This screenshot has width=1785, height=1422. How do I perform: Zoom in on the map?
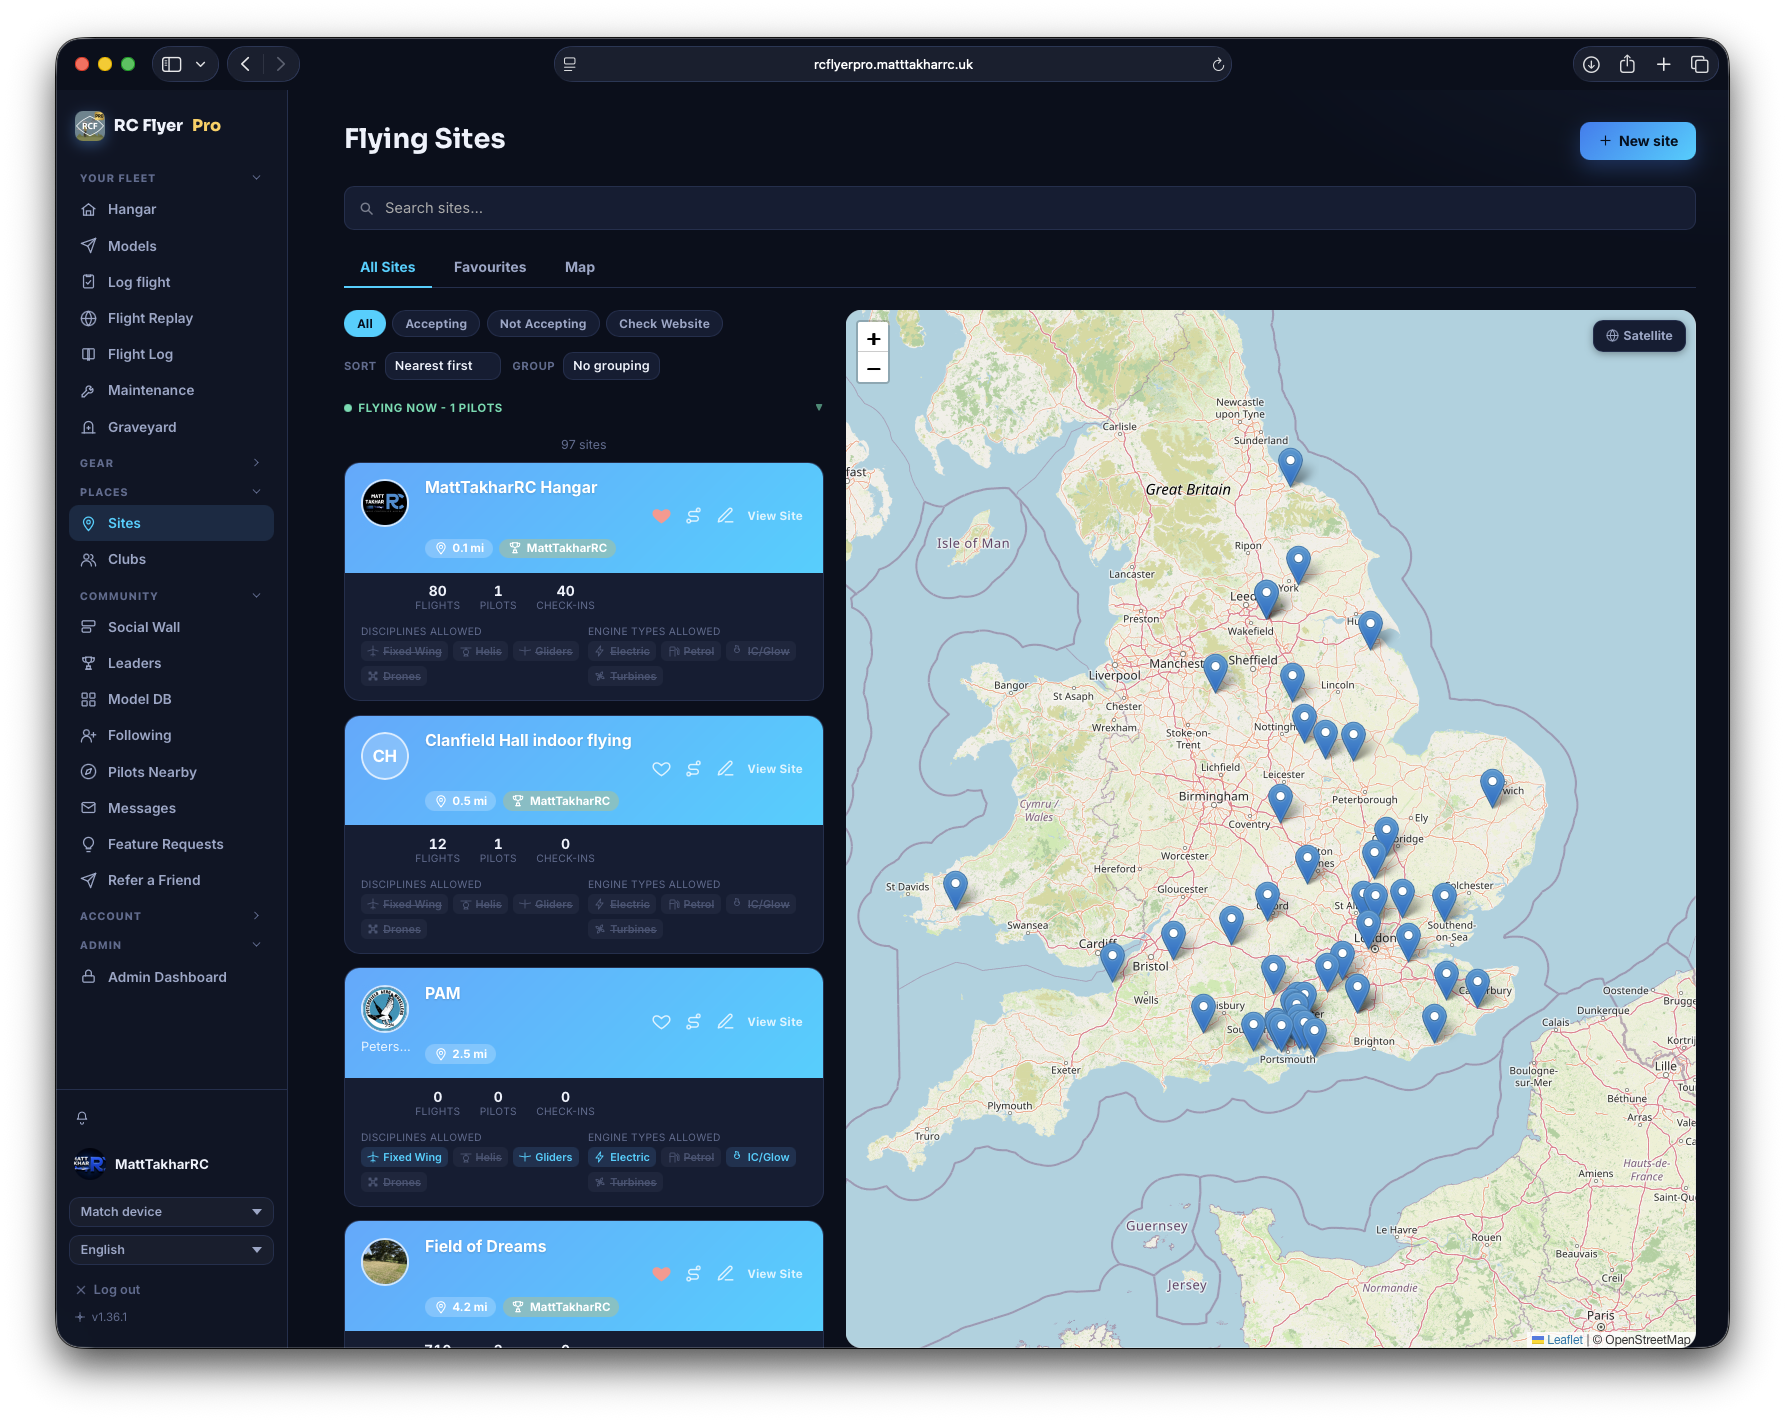click(x=873, y=339)
